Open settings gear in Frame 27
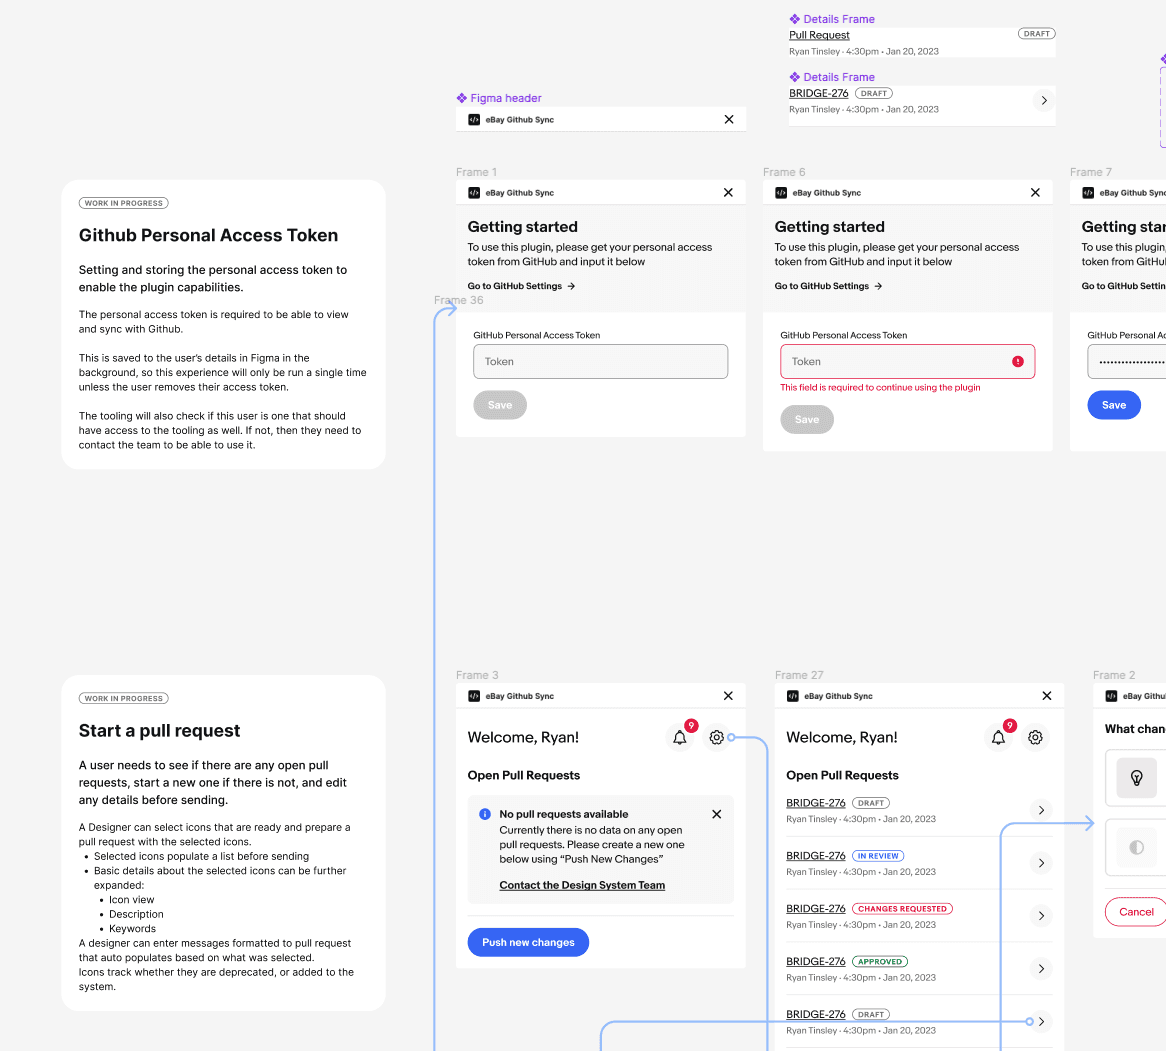 click(1035, 737)
